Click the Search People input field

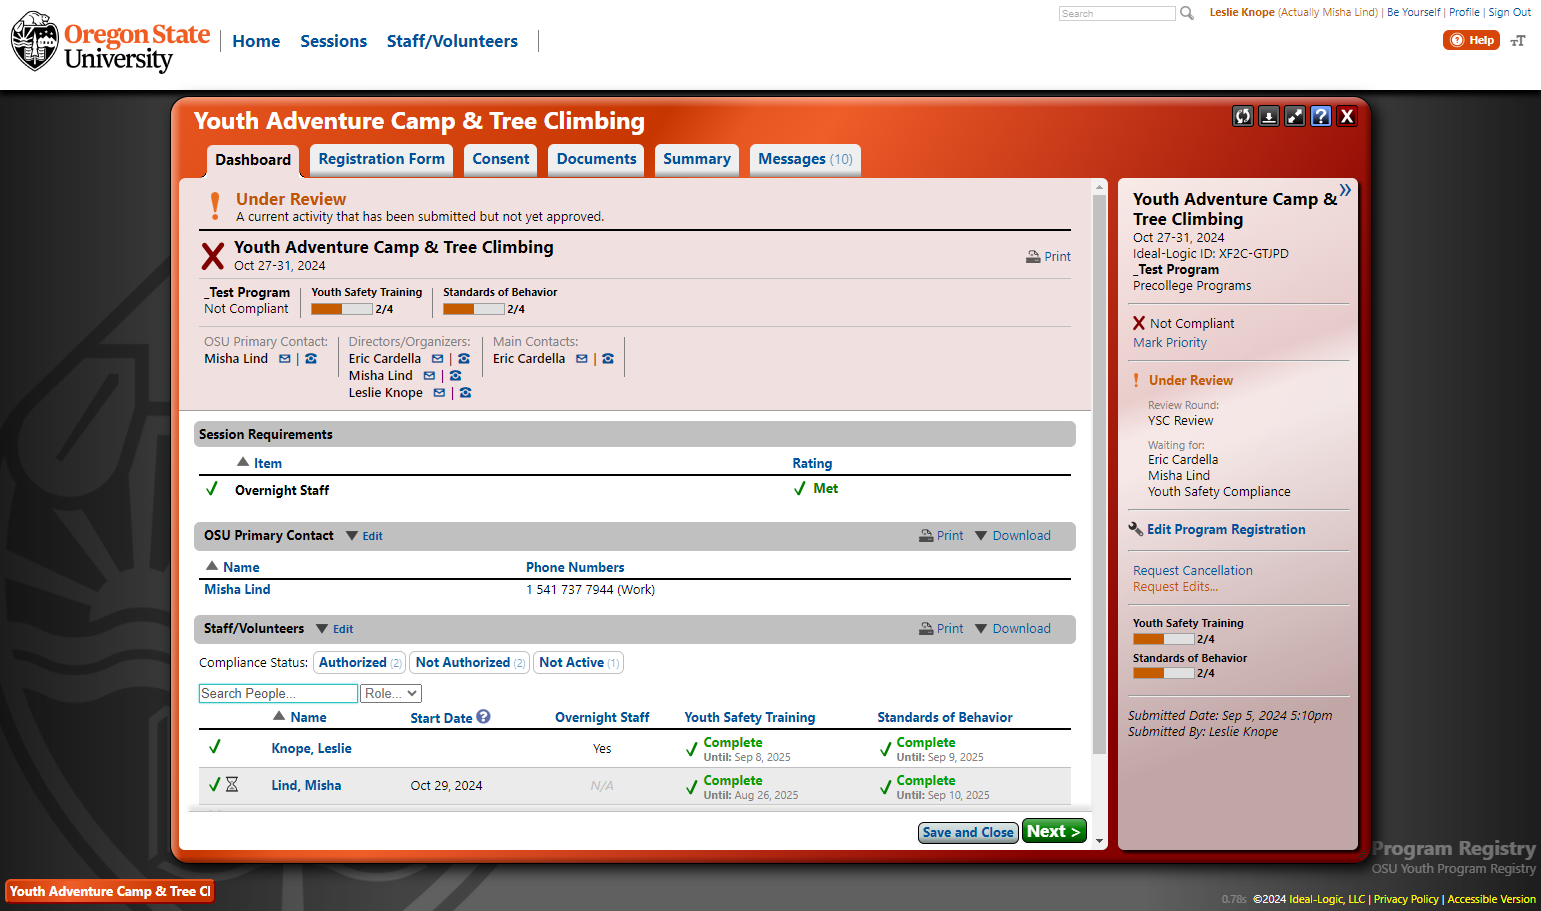(x=278, y=694)
